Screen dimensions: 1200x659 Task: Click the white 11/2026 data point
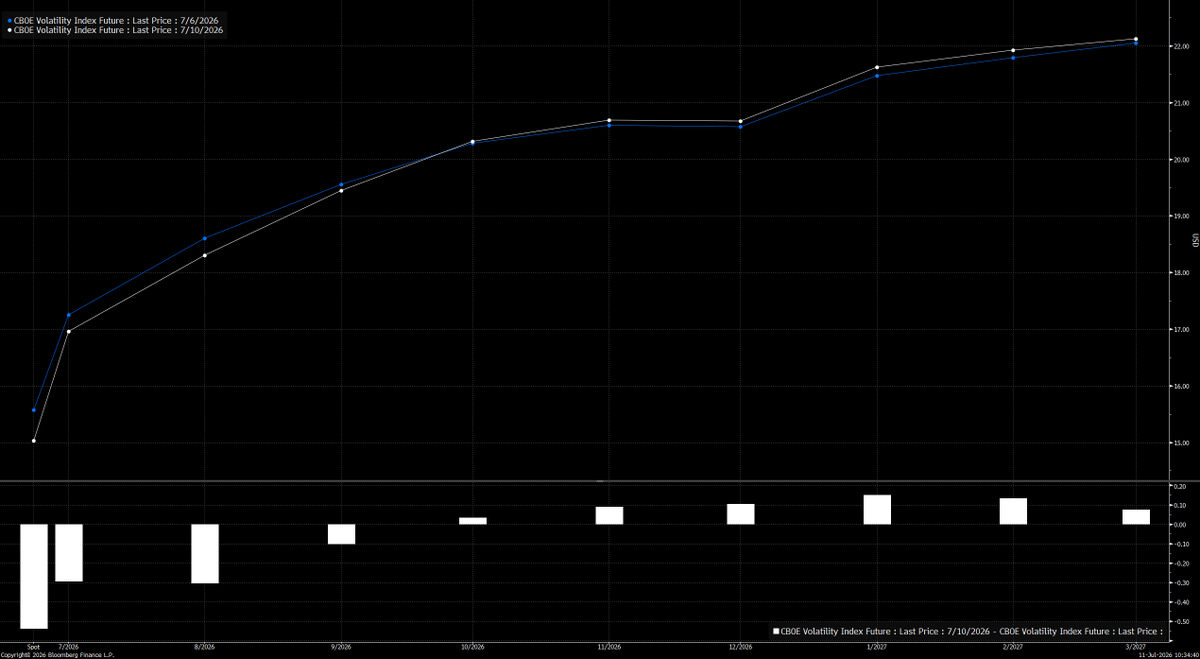(x=609, y=120)
